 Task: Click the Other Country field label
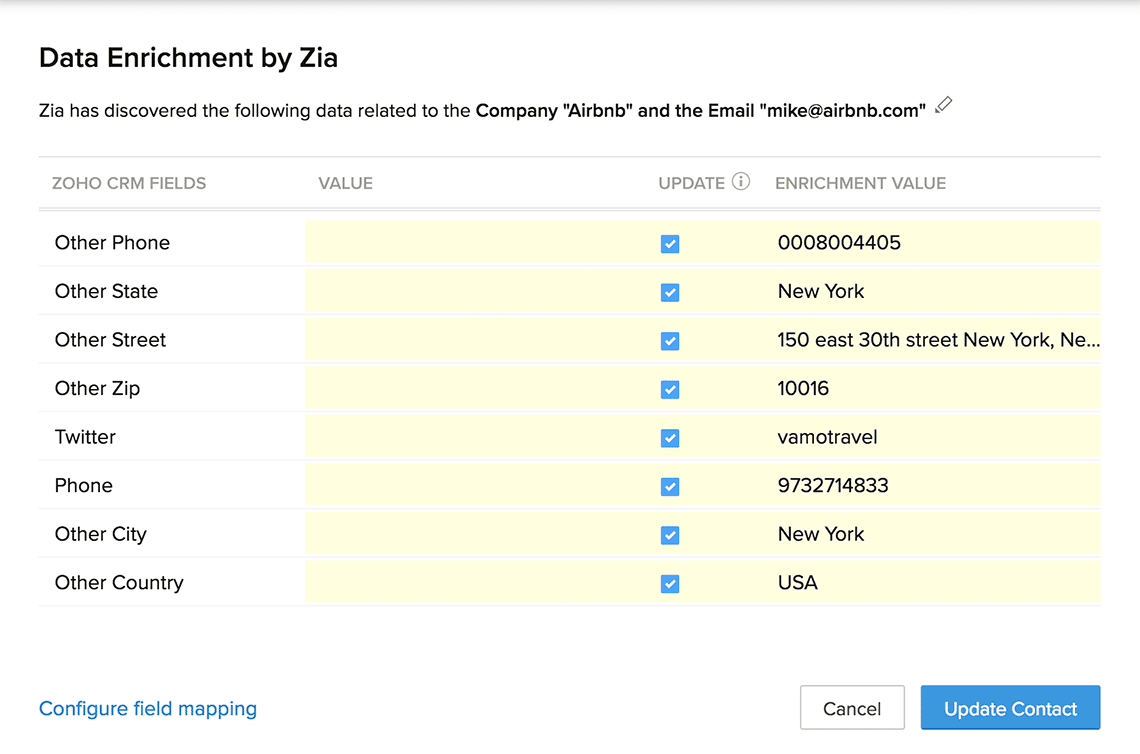119,583
